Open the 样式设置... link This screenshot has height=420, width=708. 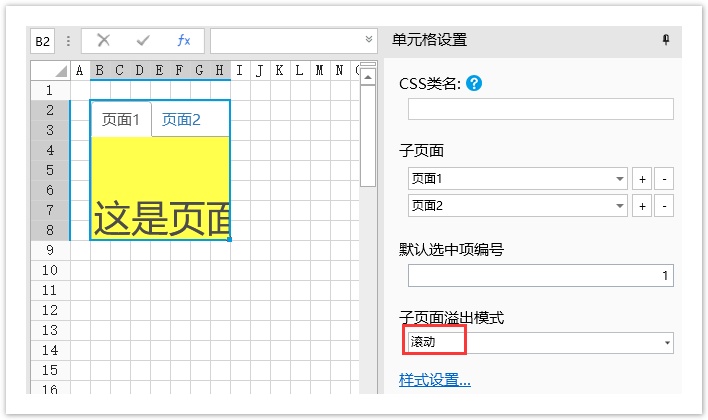[435, 380]
